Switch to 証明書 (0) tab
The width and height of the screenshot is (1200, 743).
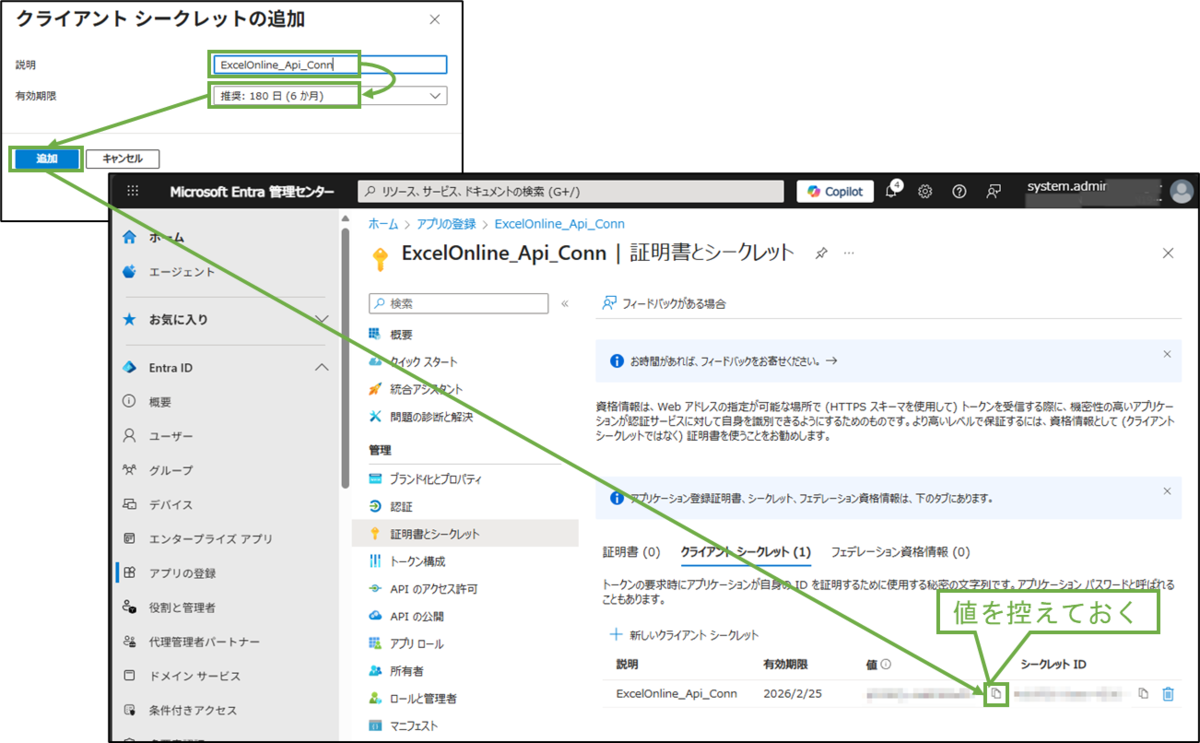[x=631, y=552]
